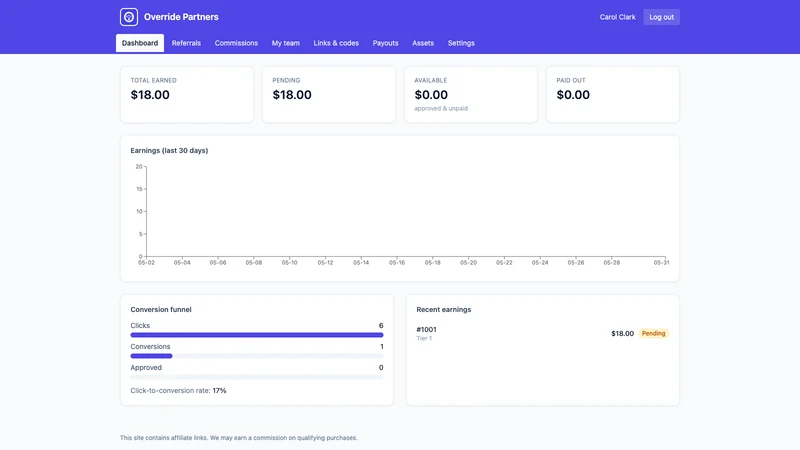Open the Referrals tab
800x450 pixels.
coord(186,43)
